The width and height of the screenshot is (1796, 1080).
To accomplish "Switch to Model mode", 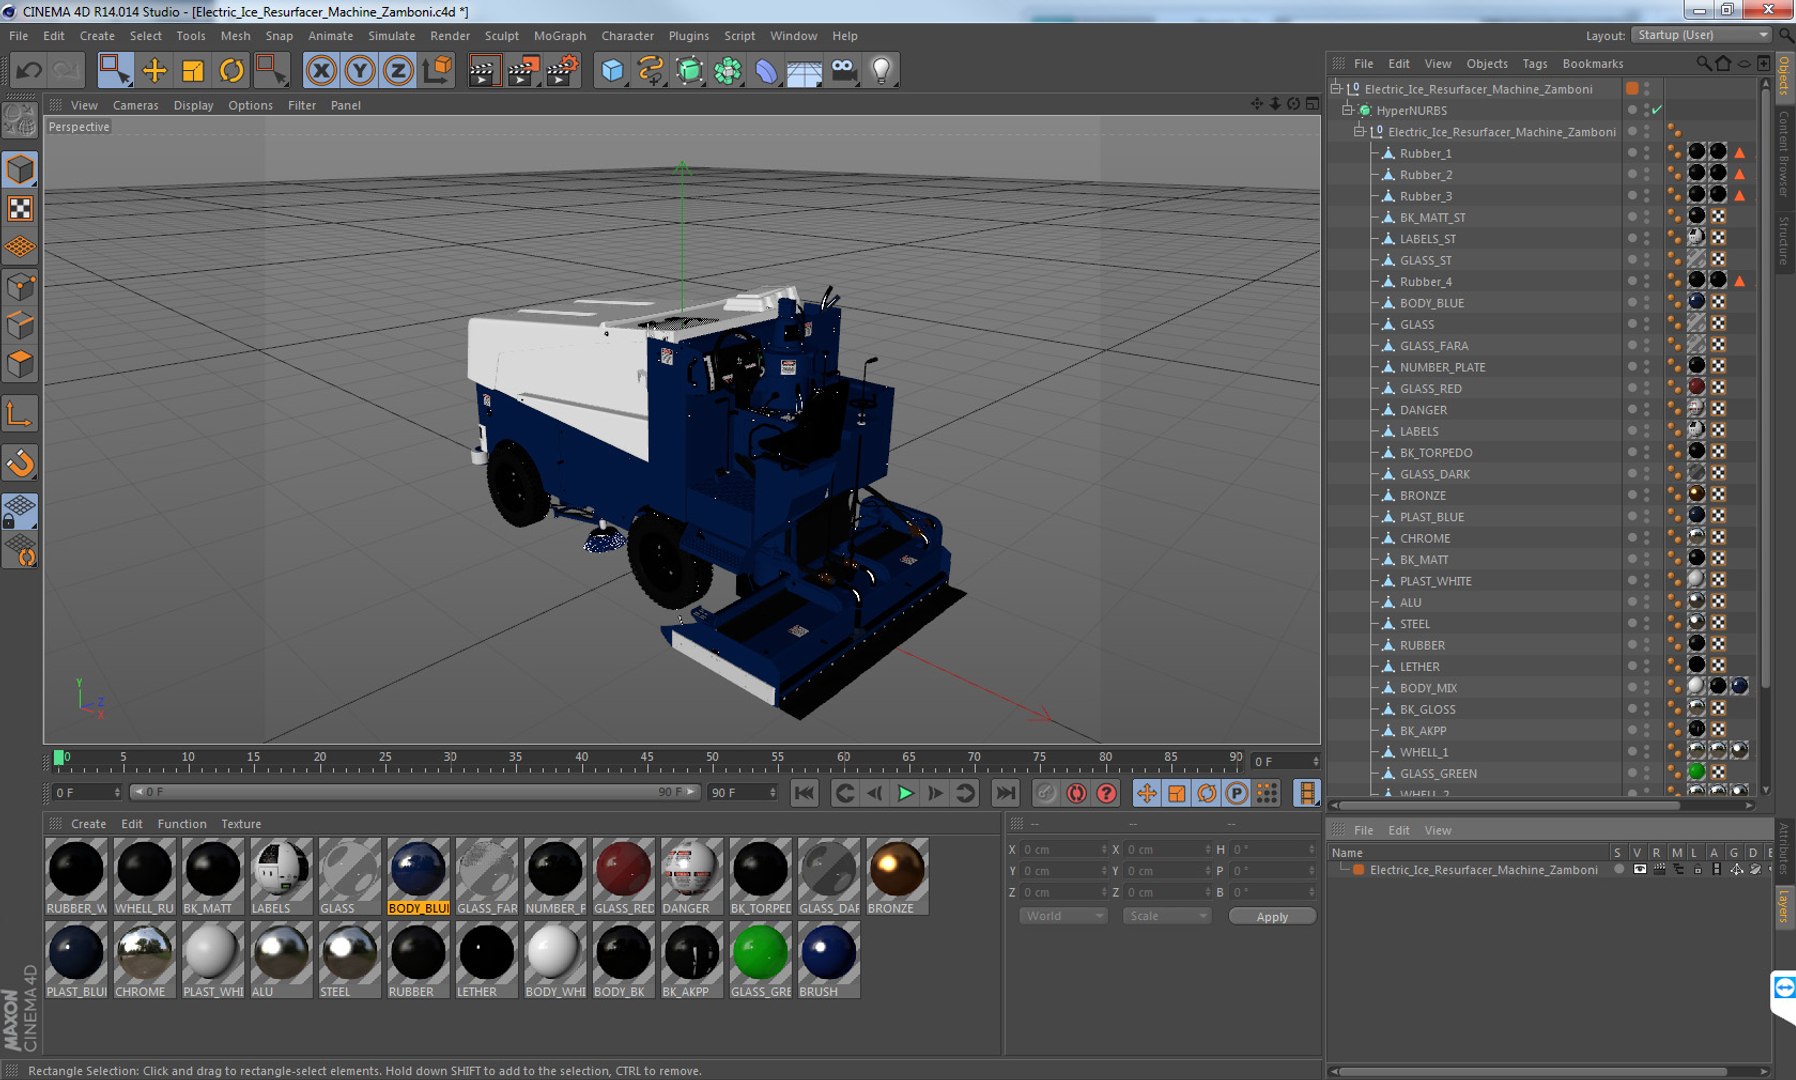I will point(20,169).
